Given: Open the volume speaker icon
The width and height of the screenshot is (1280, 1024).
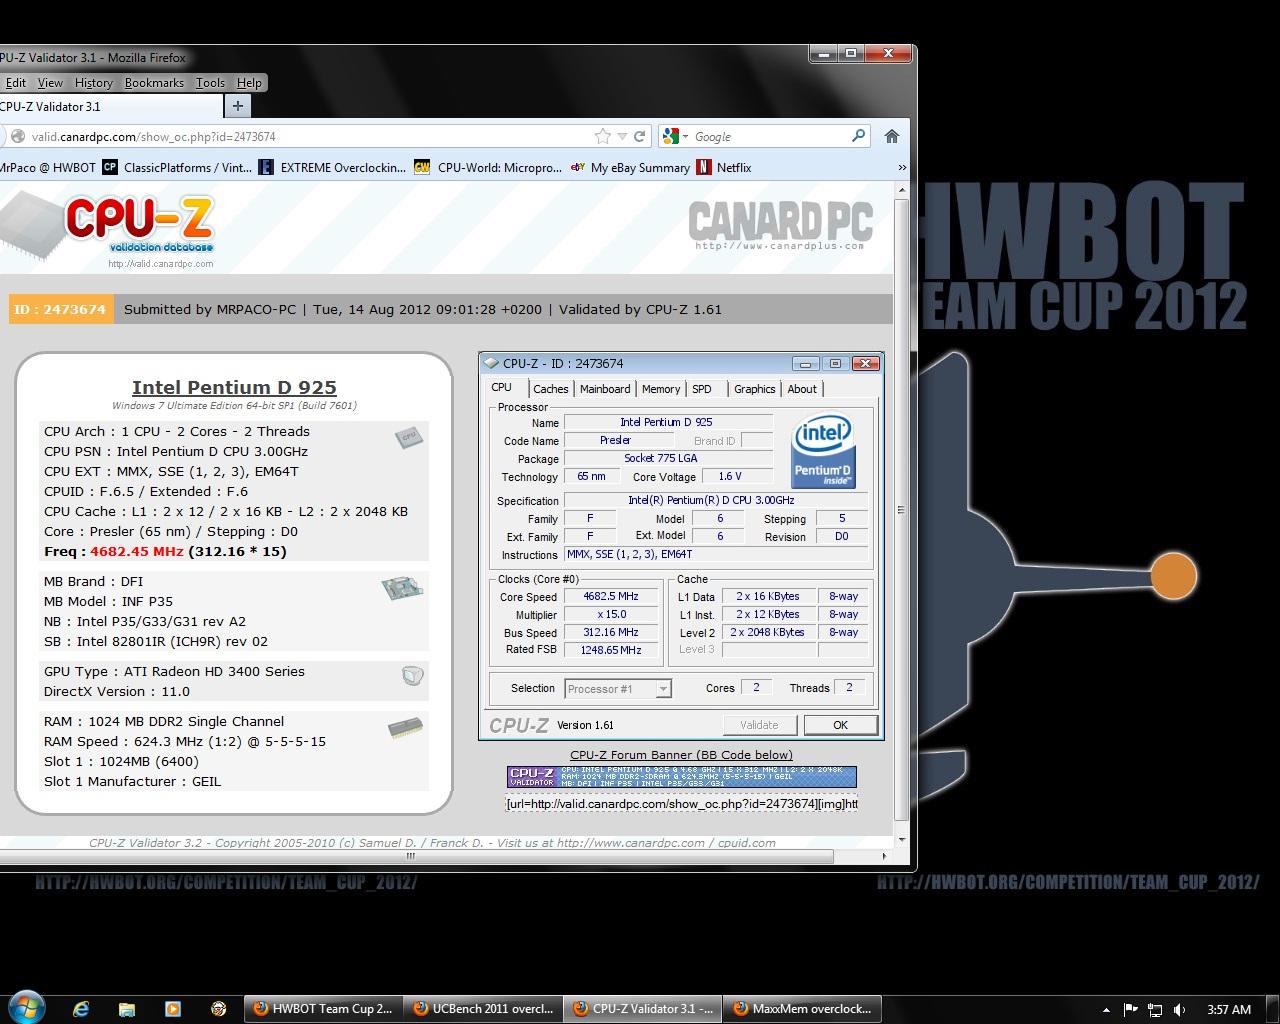Looking at the screenshot, I should pos(1180,1010).
